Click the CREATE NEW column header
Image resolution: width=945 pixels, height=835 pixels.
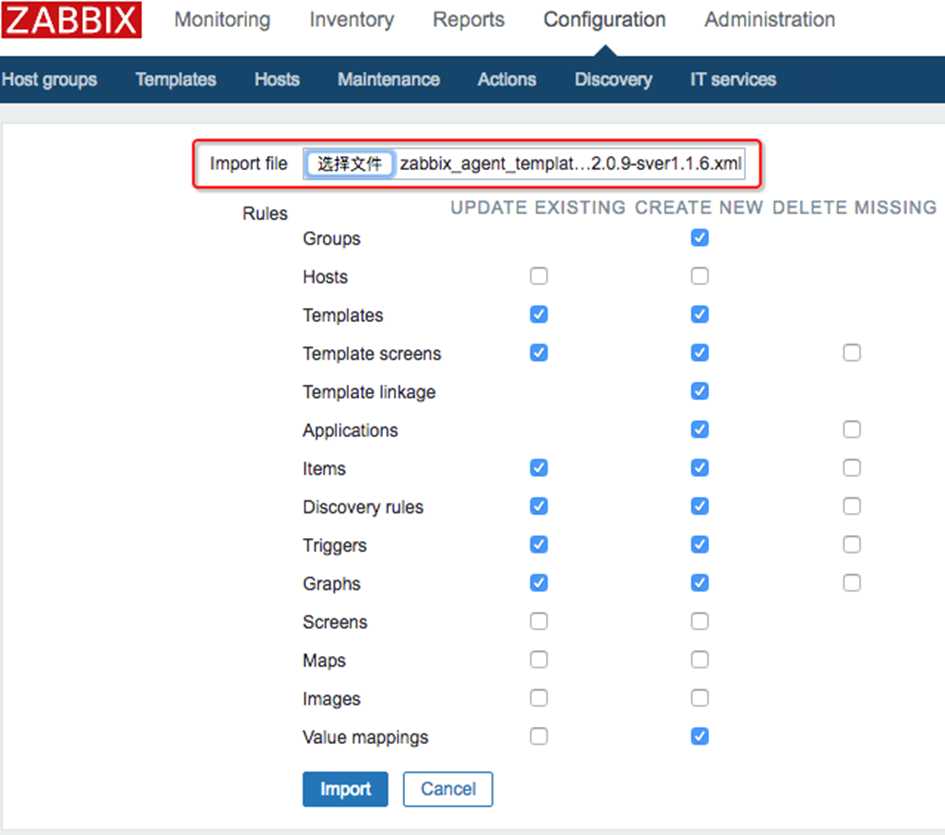pos(699,207)
